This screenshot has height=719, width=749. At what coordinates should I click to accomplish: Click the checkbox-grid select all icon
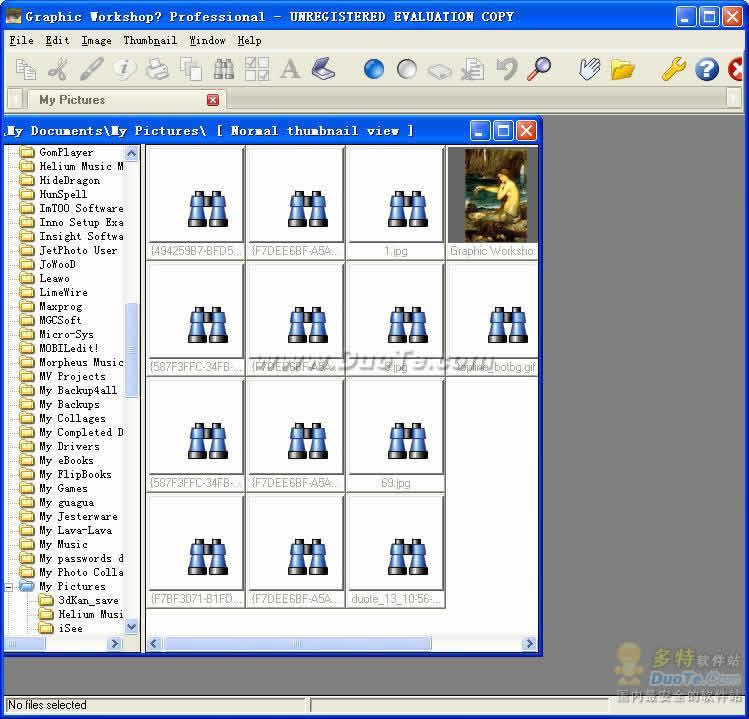tap(257, 69)
